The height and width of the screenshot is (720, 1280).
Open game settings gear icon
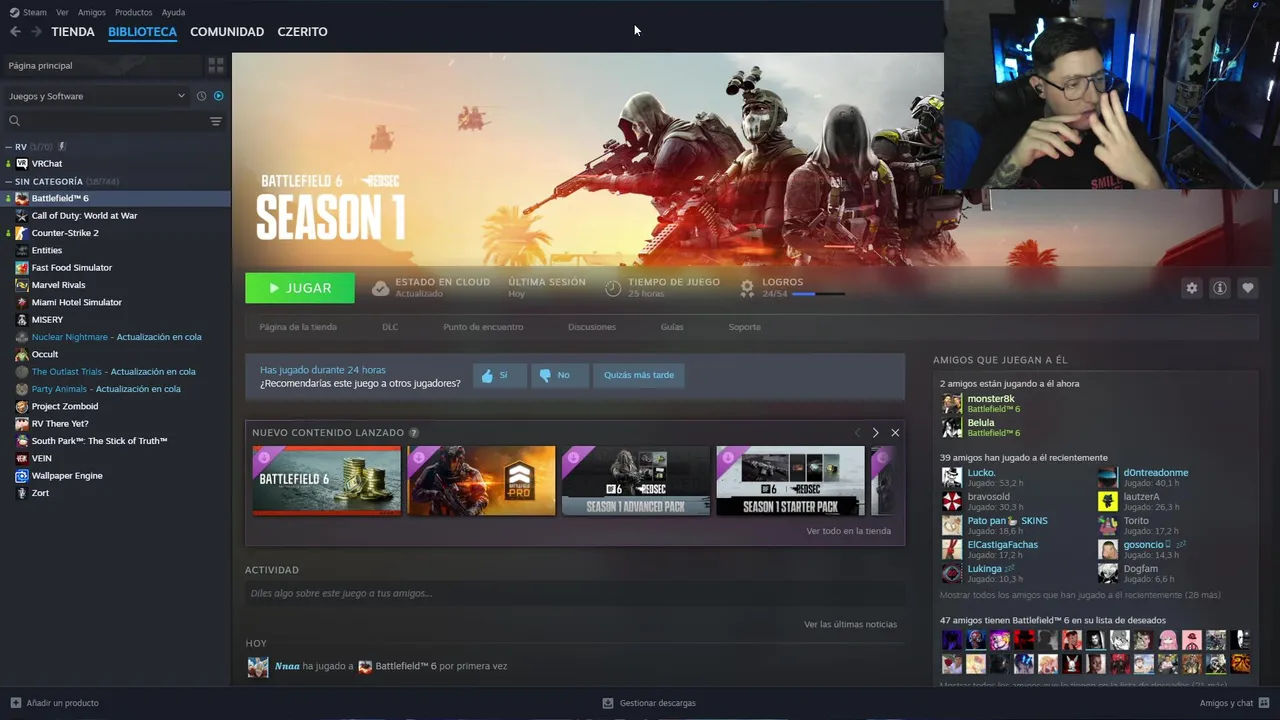[1191, 288]
